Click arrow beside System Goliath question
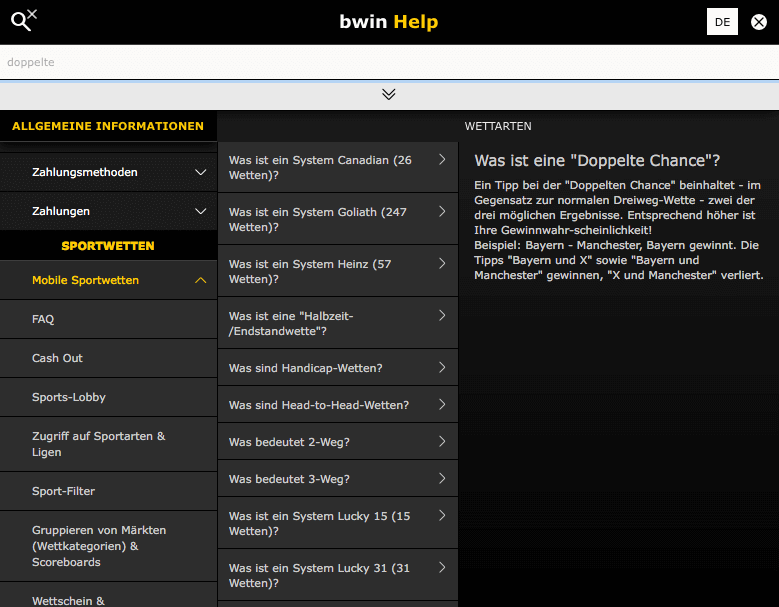Viewport: 779px width, 607px height. [442, 212]
